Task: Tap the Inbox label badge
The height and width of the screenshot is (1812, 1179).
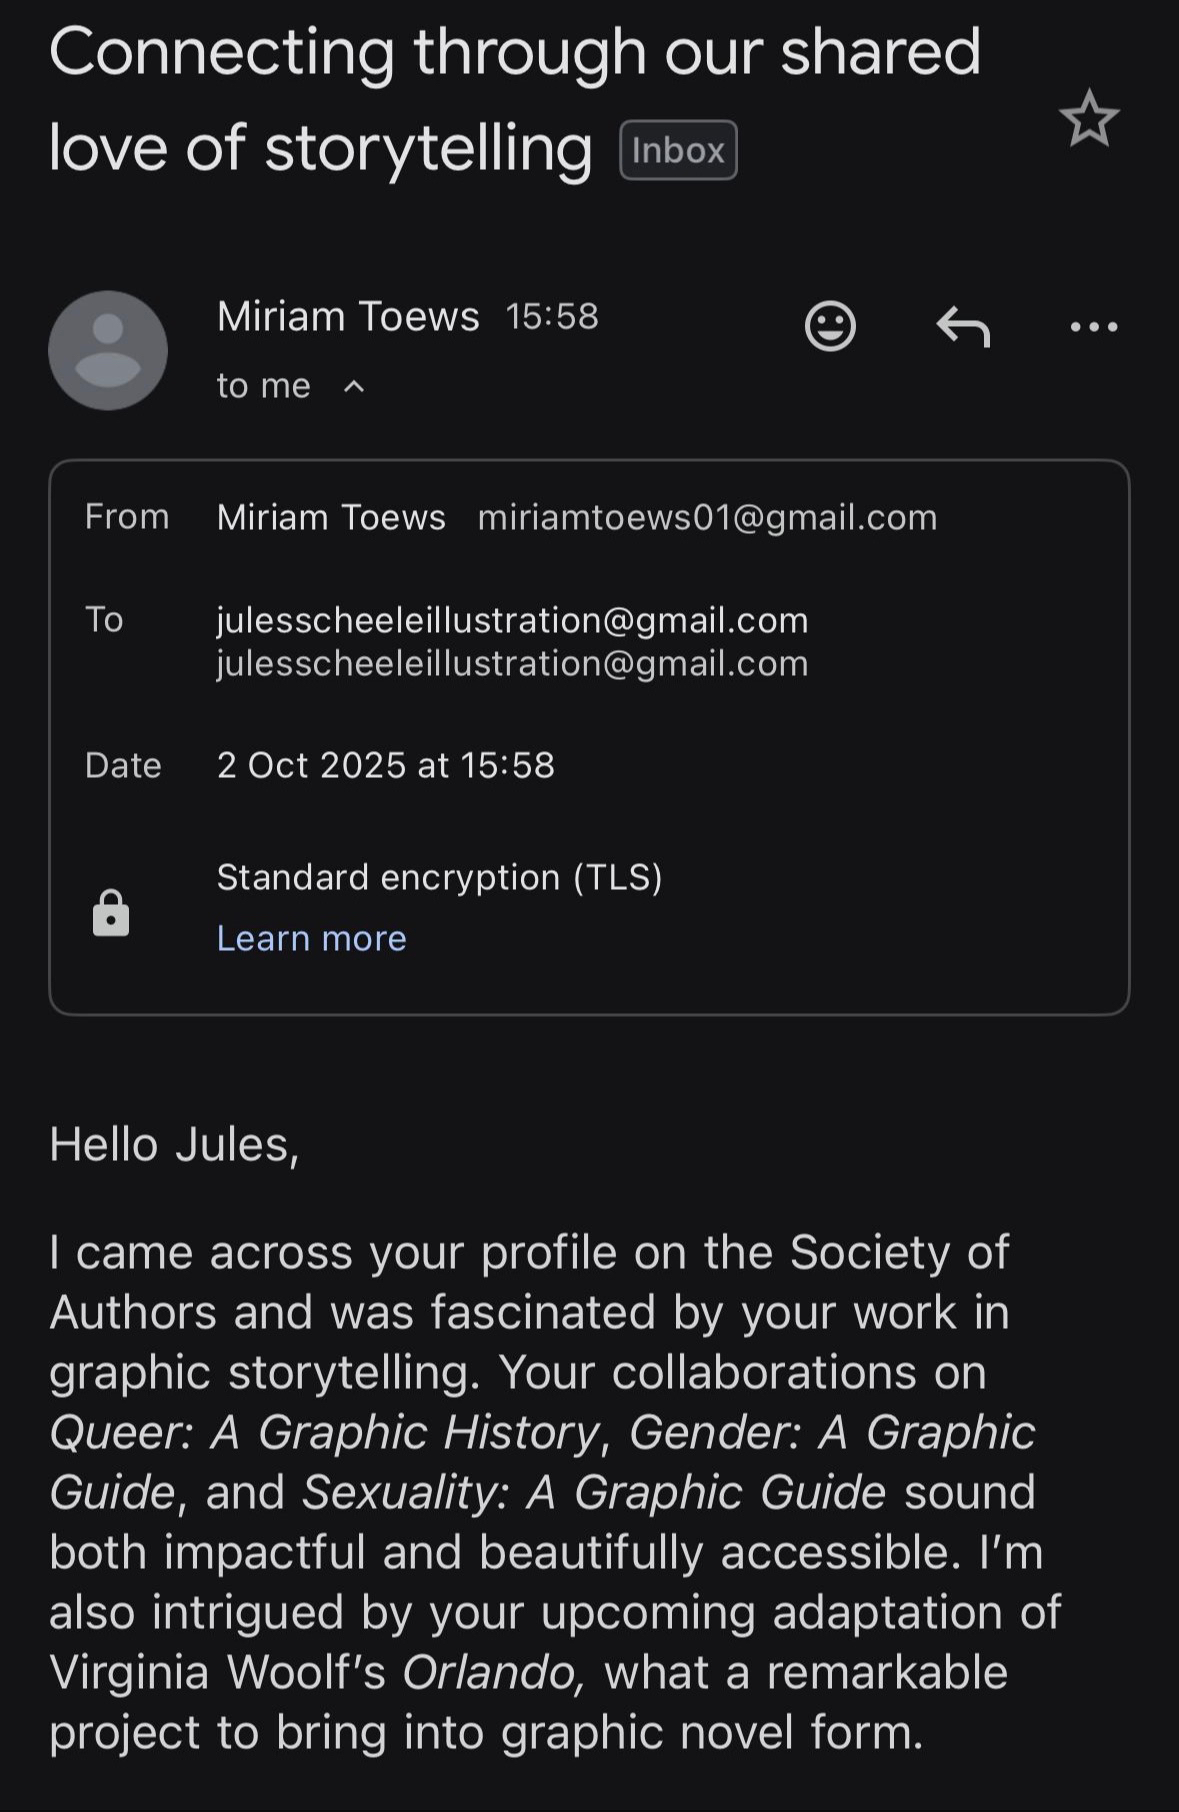Action: [x=678, y=150]
